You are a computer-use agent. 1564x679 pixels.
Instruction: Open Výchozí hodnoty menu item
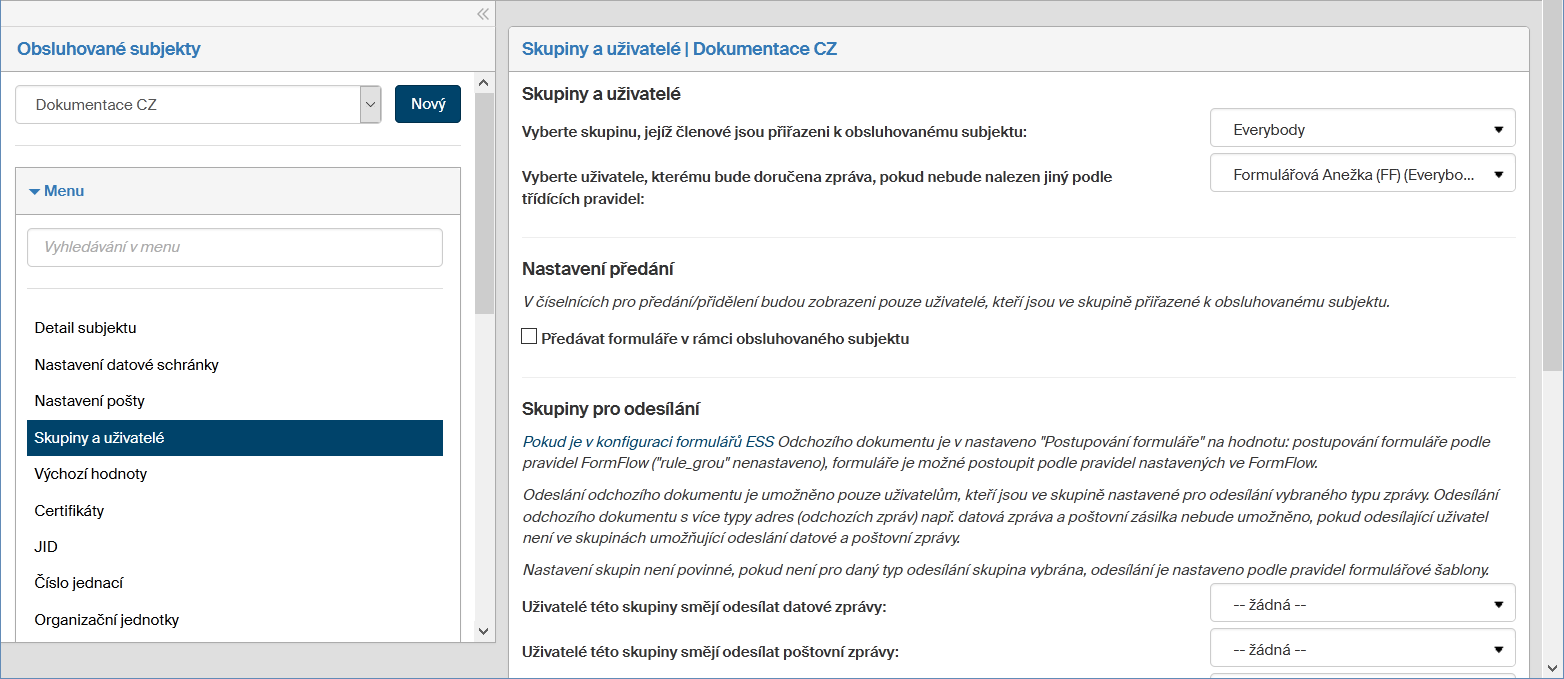[91, 474]
